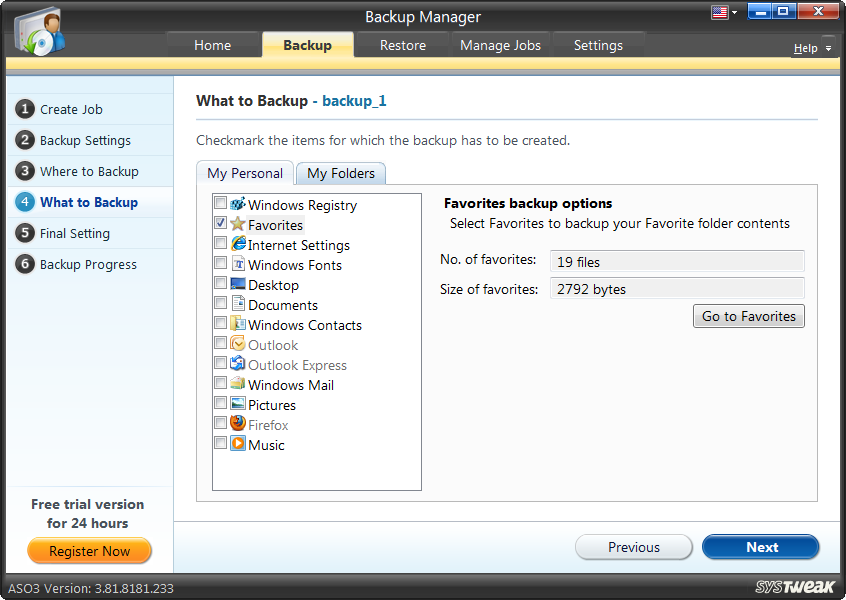Click Register Now
This screenshot has height=600, width=846.
coord(89,551)
